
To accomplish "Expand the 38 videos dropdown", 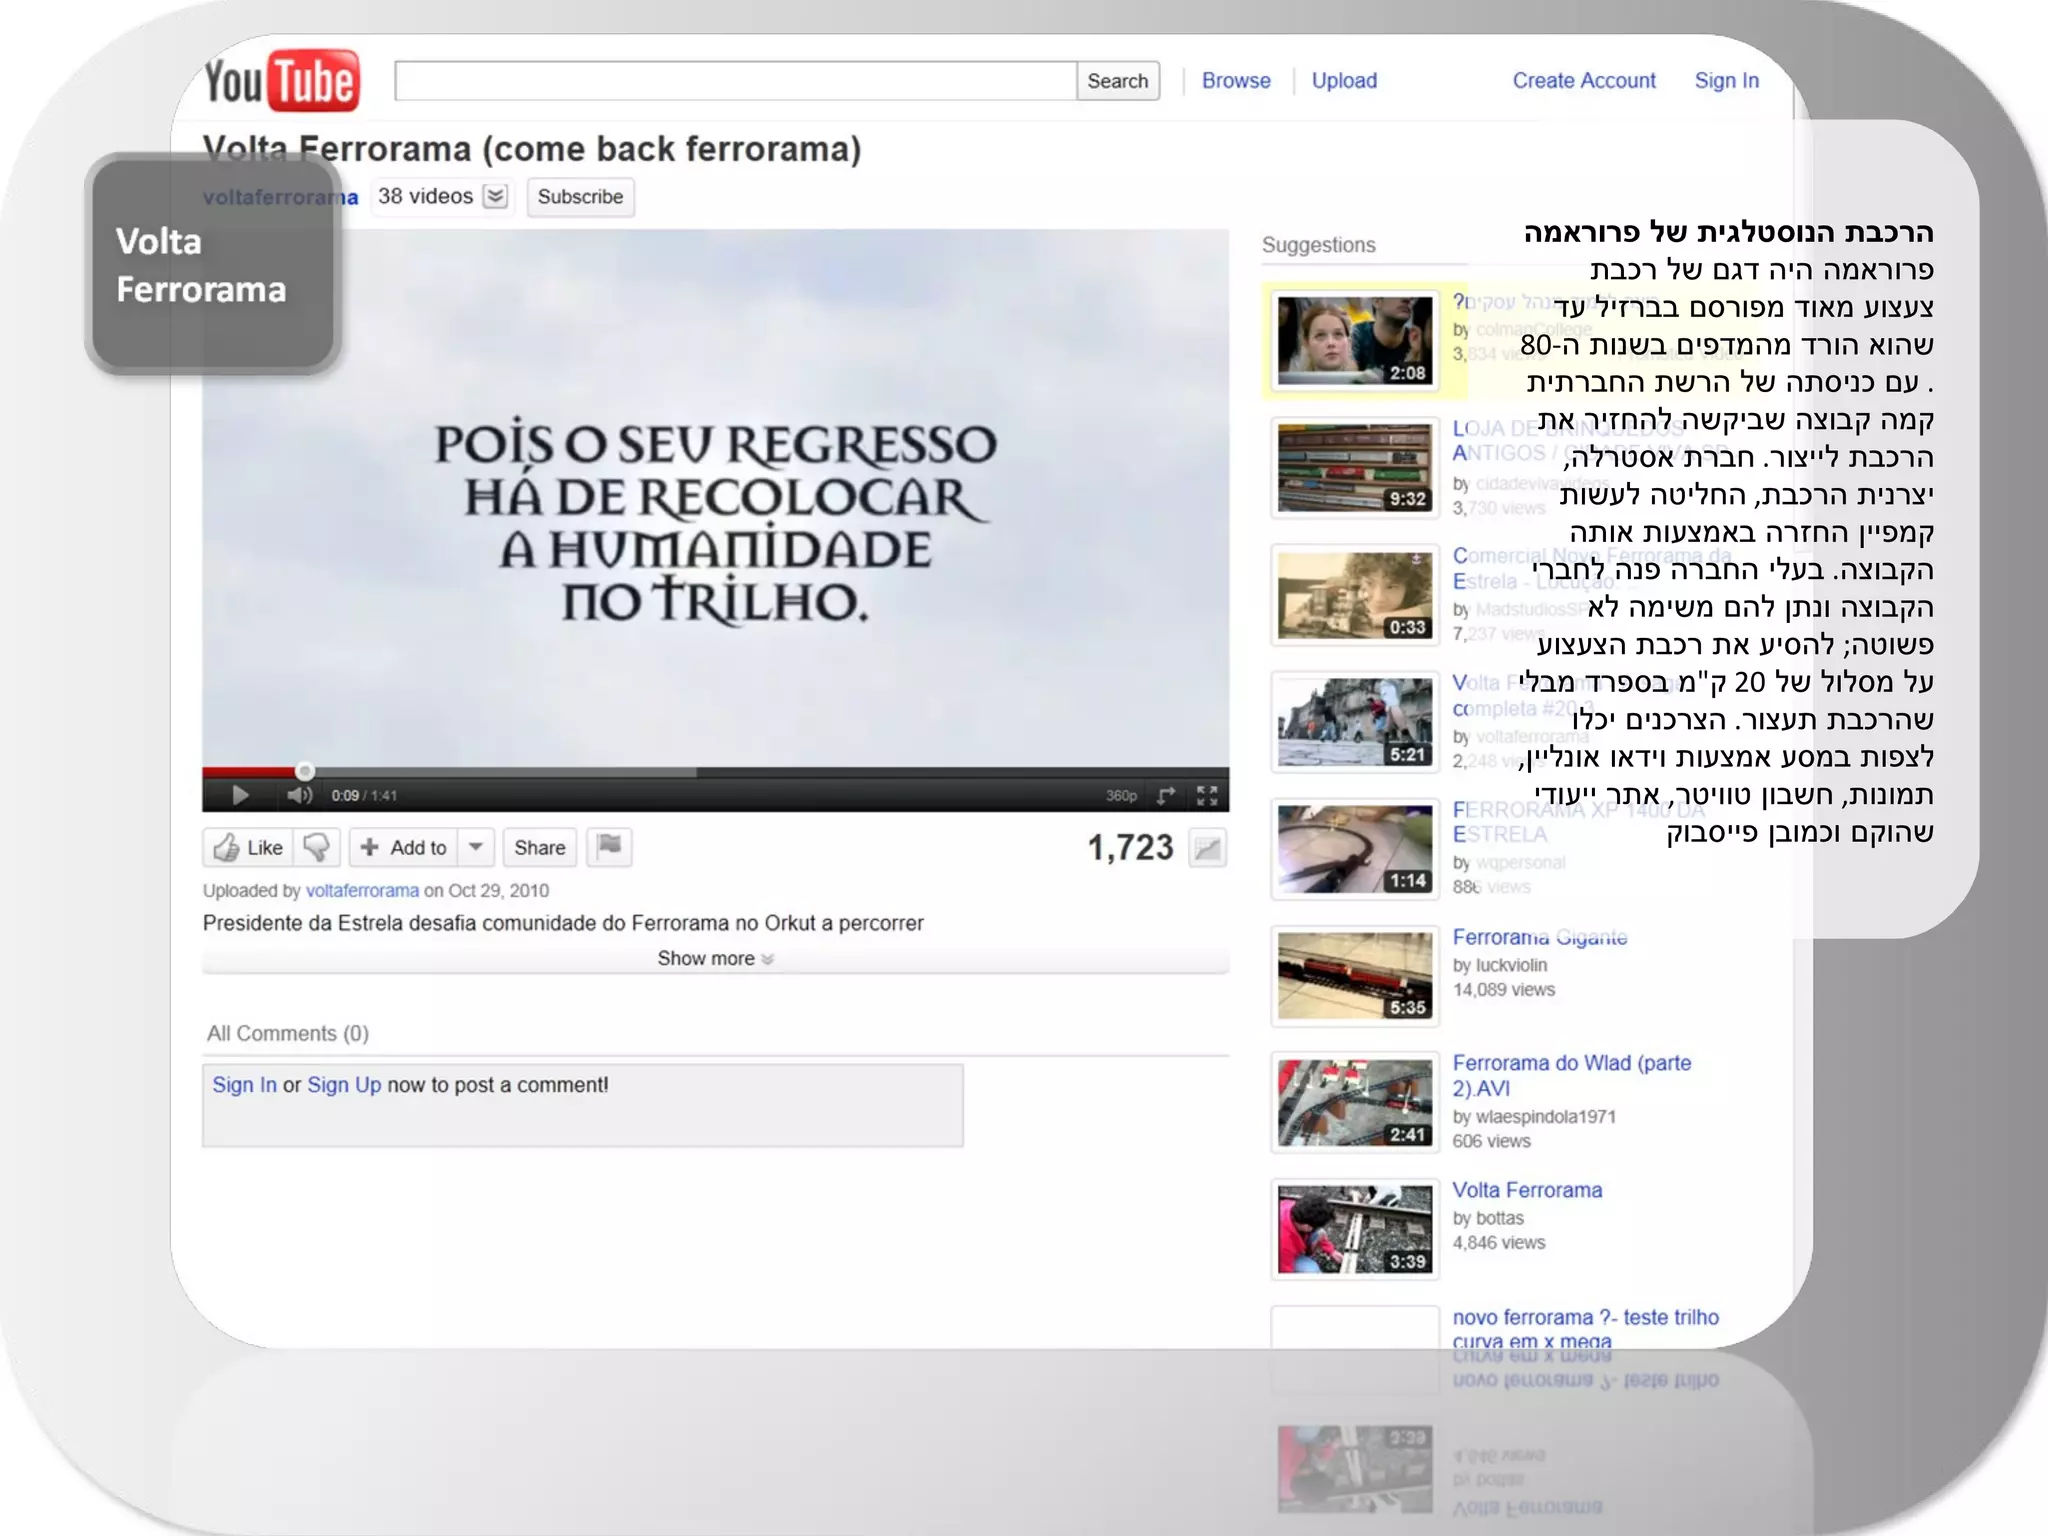I will click(x=495, y=196).
